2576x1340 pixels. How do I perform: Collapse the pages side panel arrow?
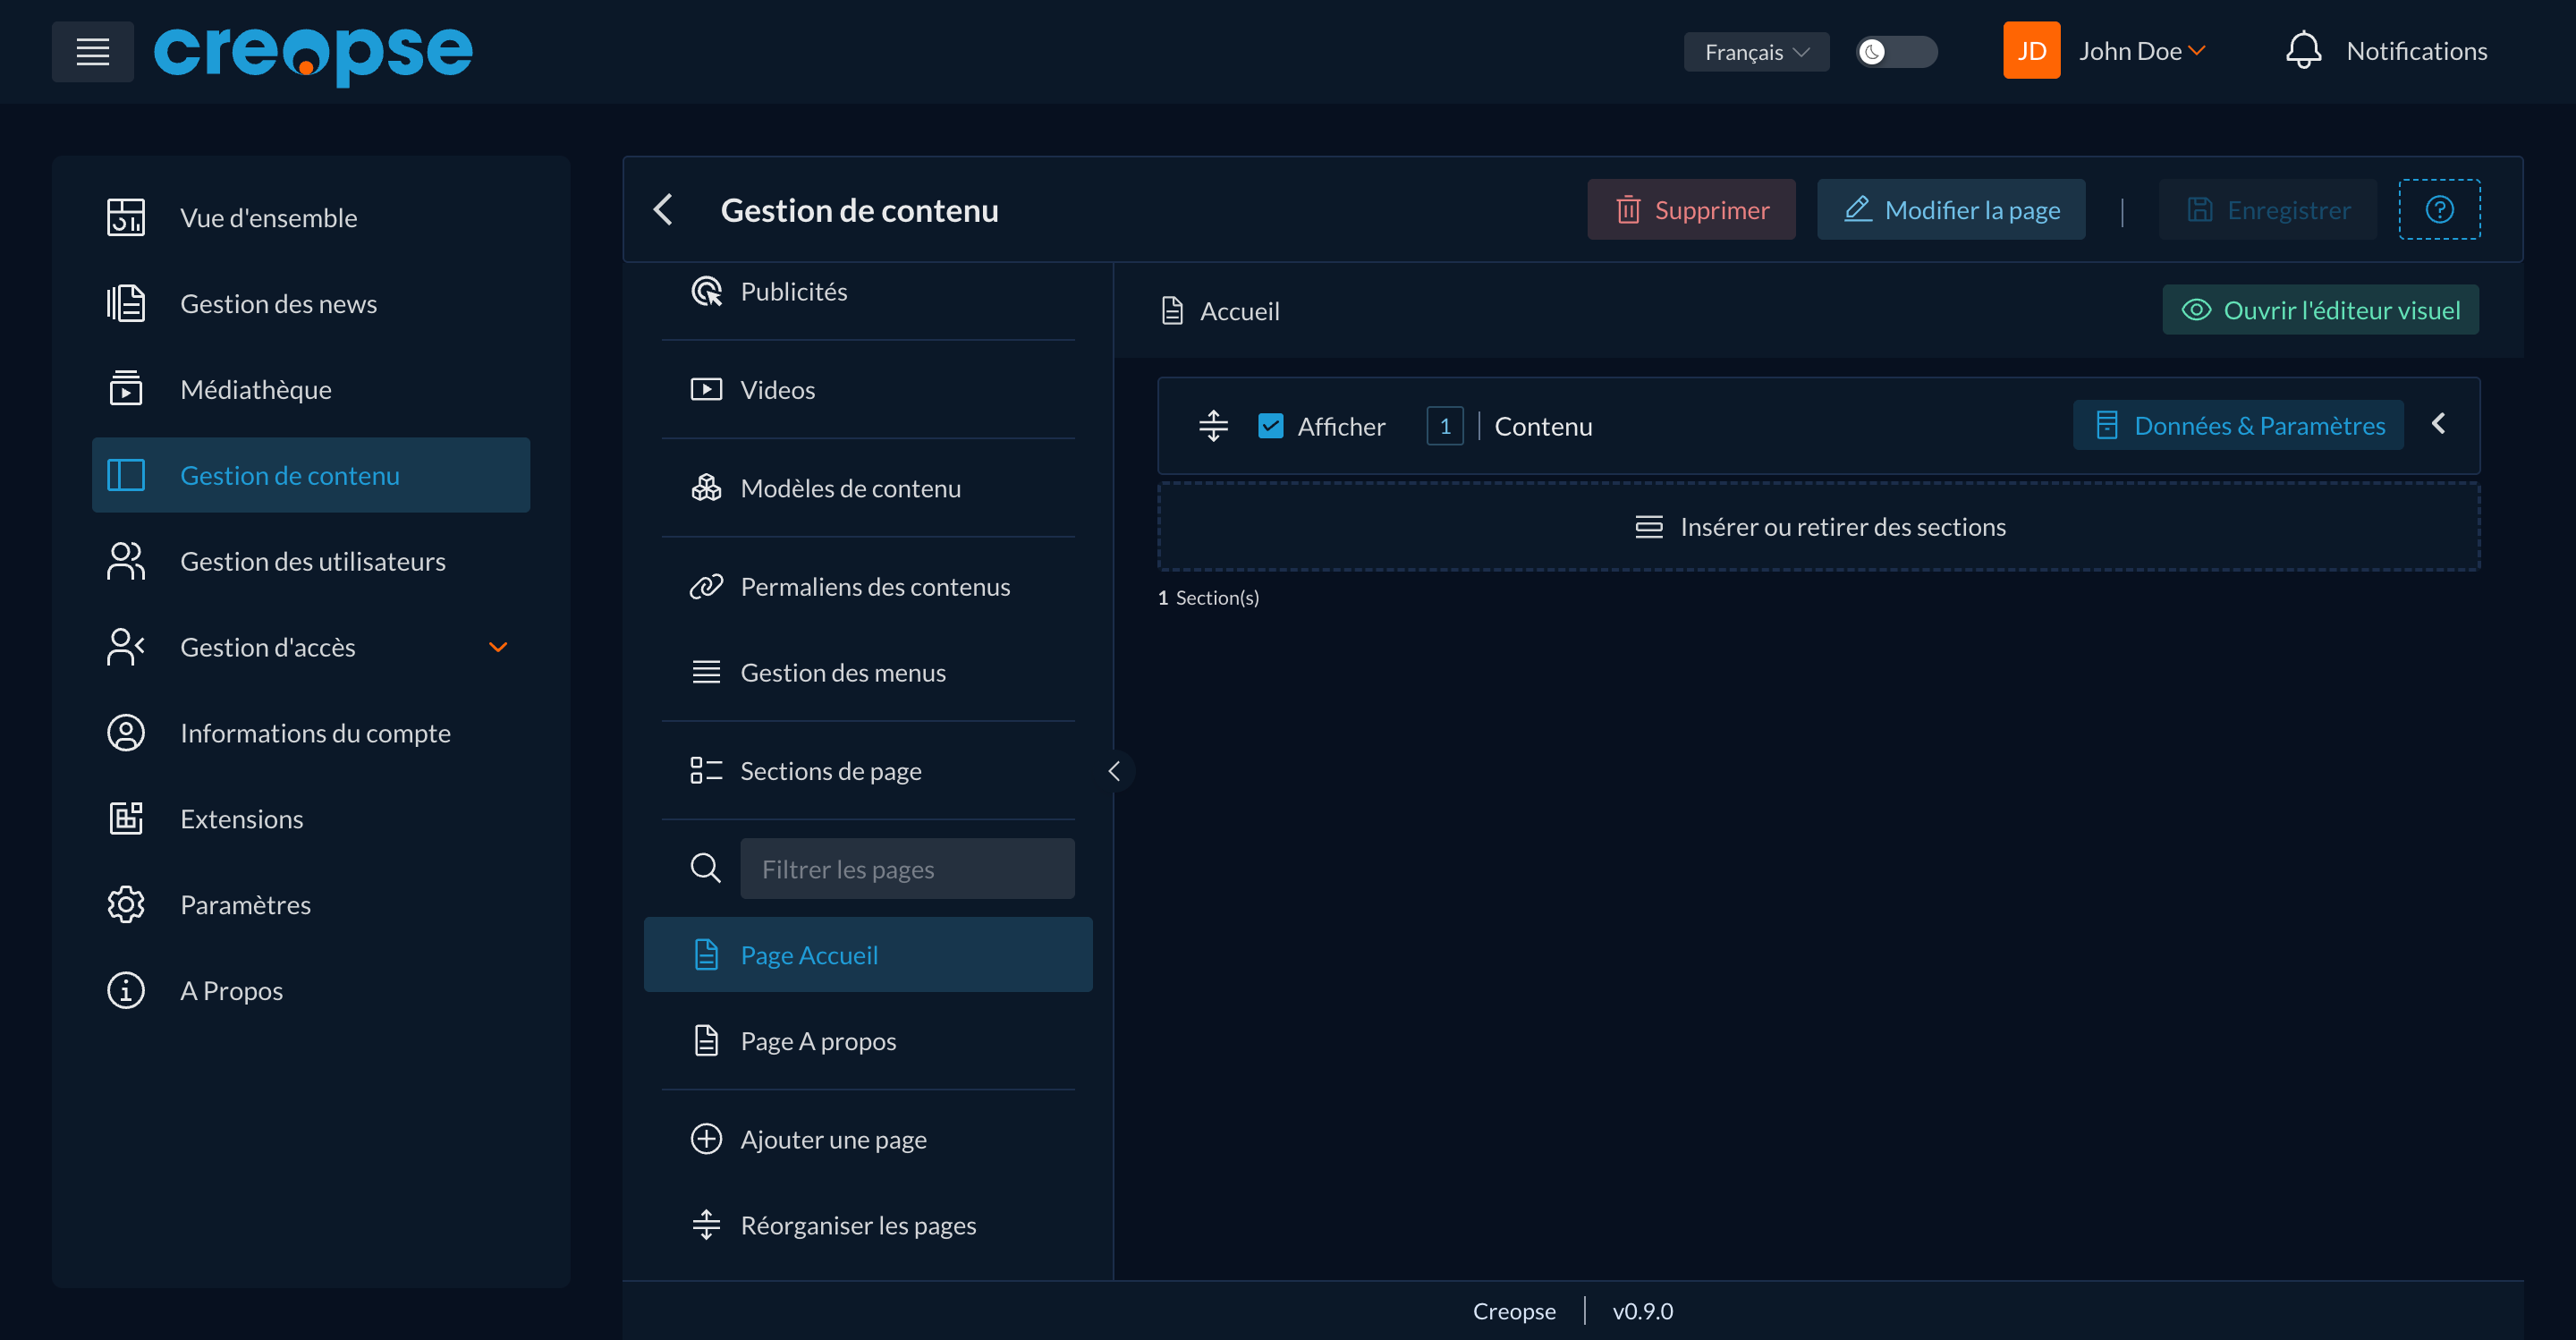click(x=1114, y=771)
